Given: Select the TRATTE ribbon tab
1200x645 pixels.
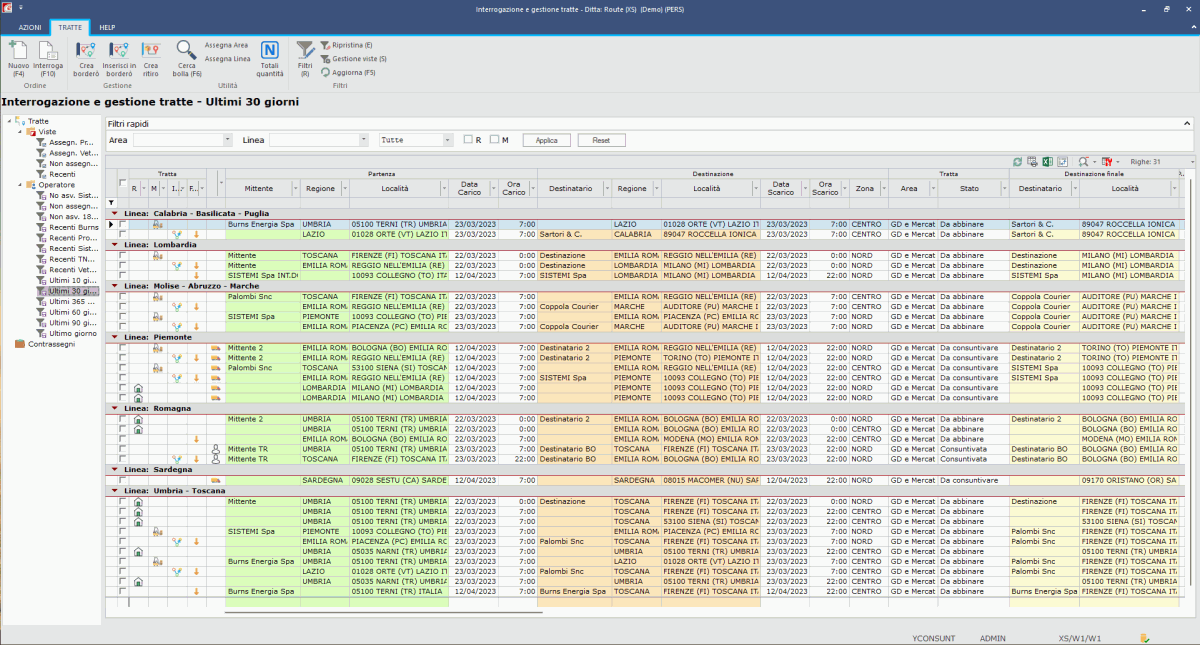Looking at the screenshot, I should 70,28.
